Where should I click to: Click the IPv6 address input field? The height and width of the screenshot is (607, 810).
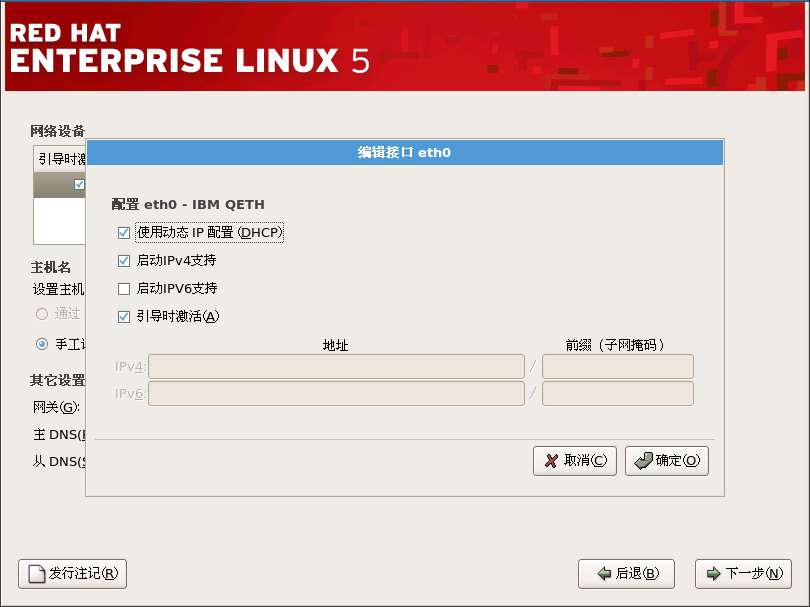pos(336,394)
